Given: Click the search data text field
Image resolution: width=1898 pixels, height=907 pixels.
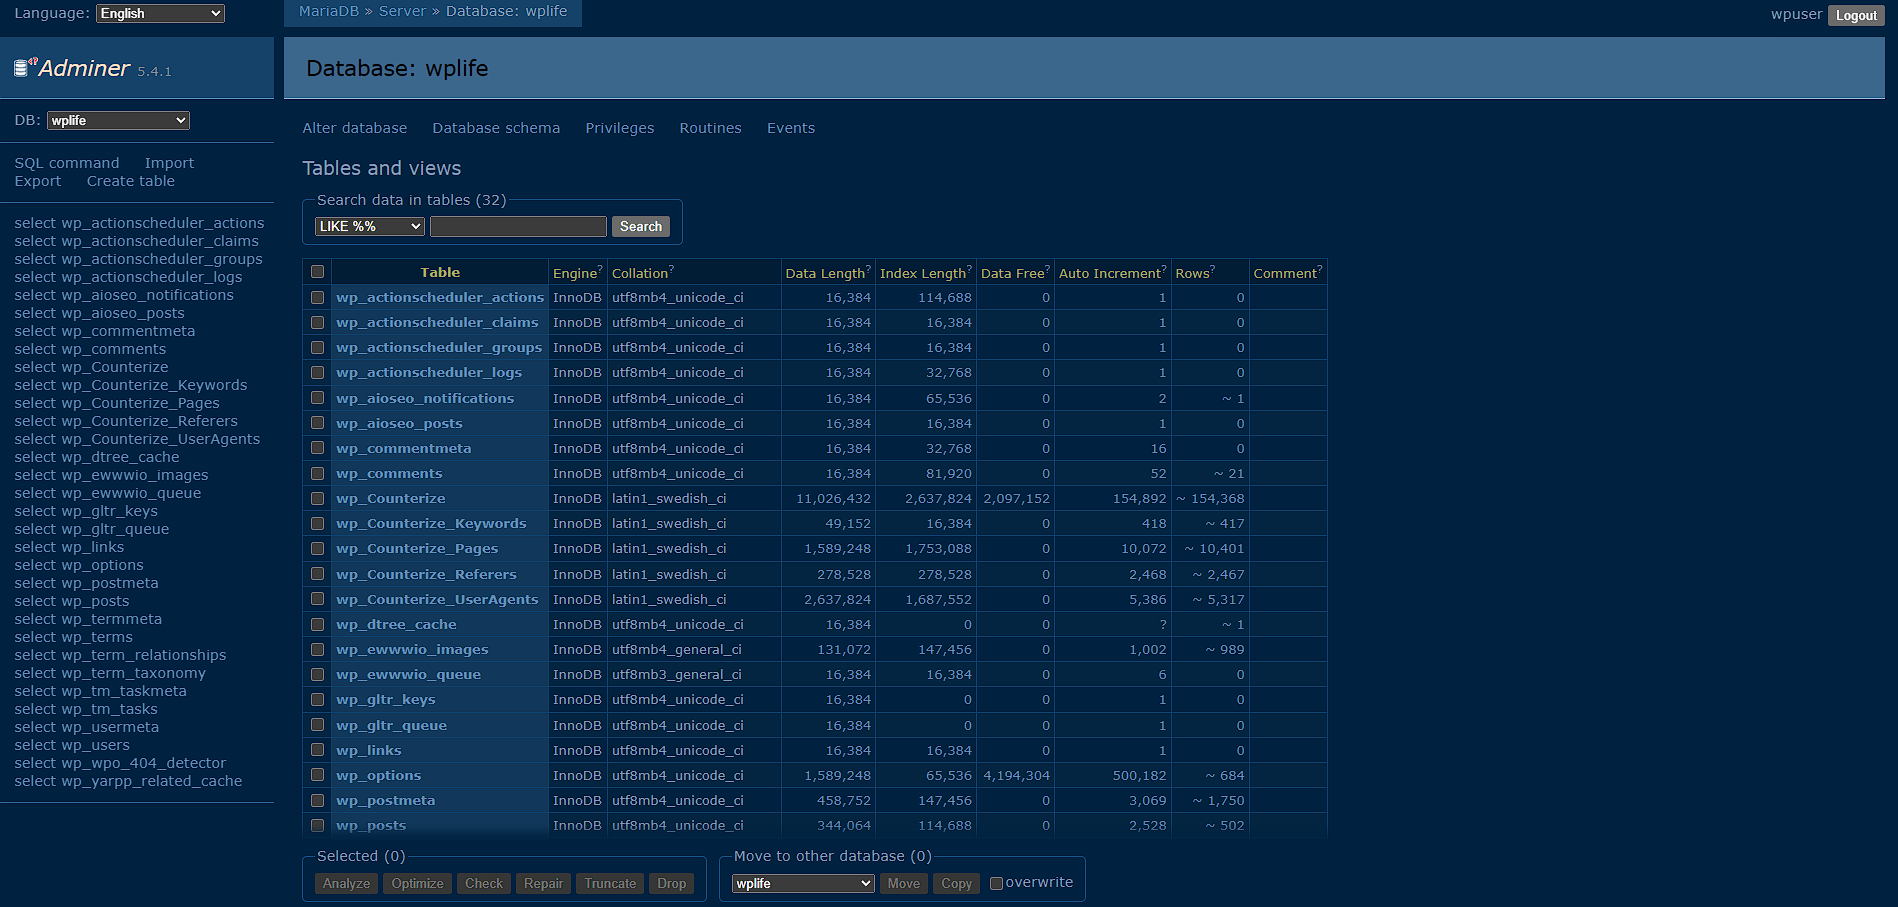Looking at the screenshot, I should [x=518, y=227].
